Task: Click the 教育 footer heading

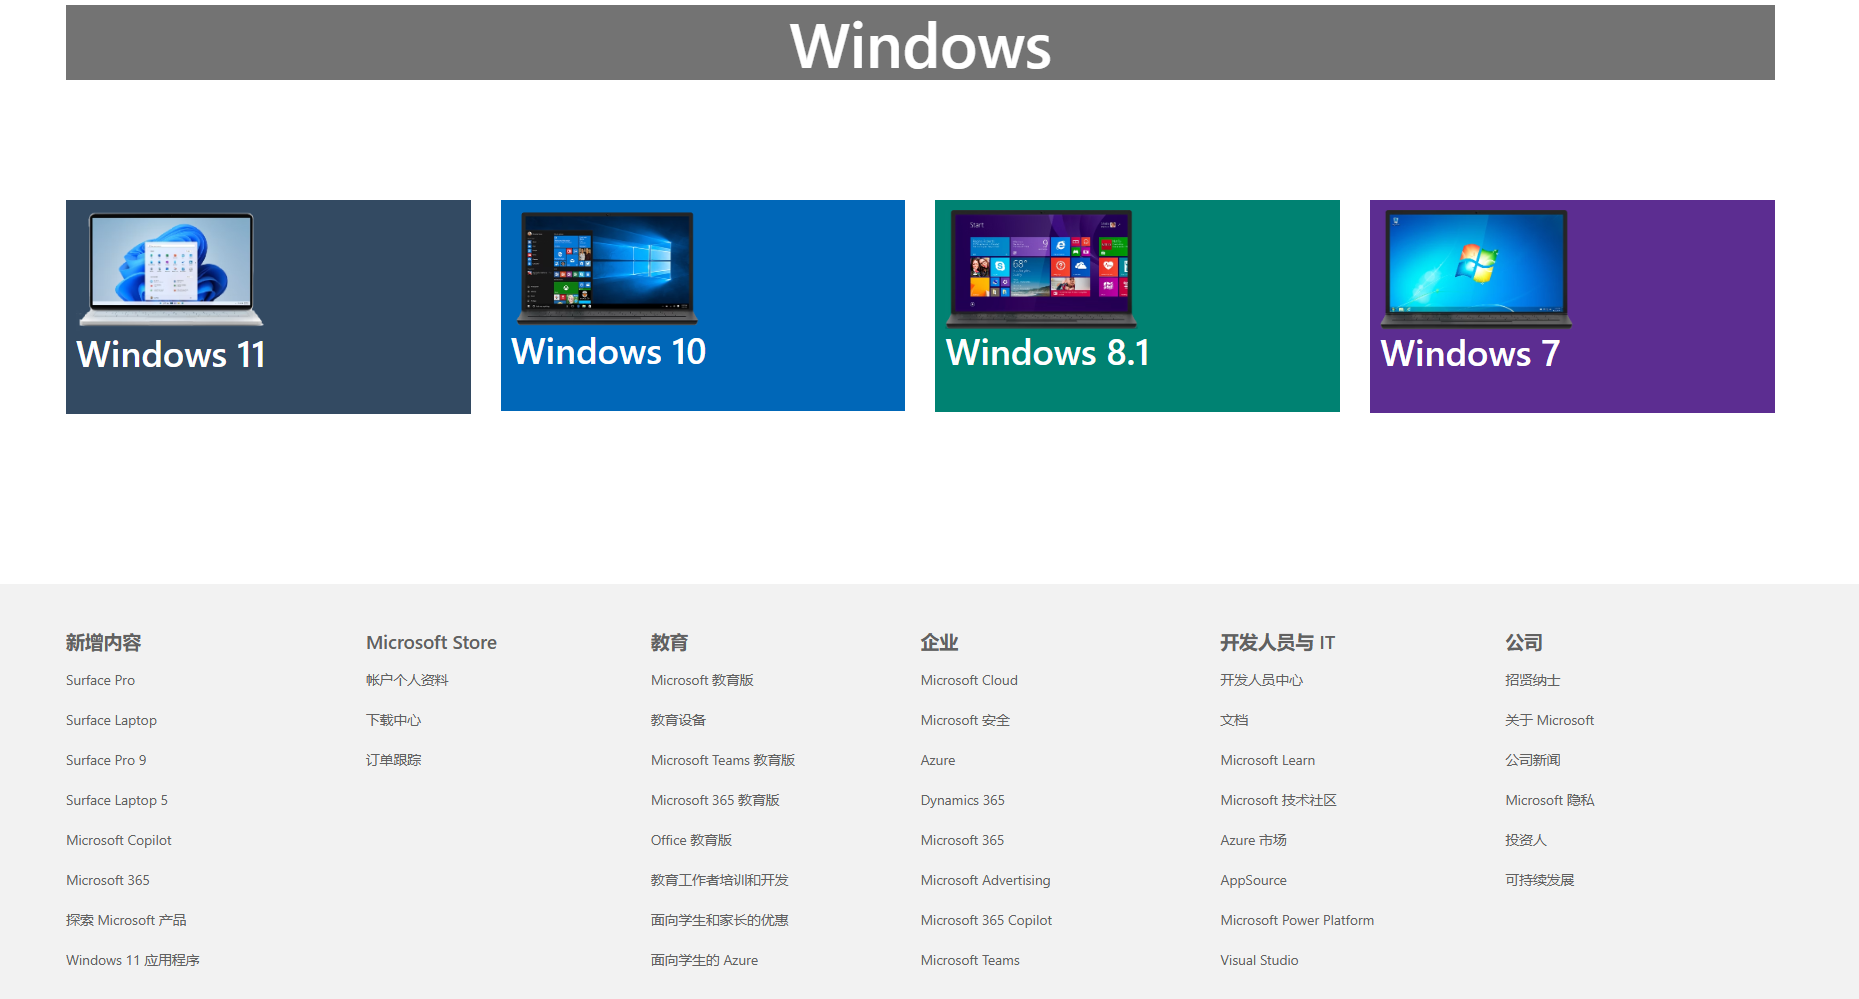Action: [x=669, y=643]
